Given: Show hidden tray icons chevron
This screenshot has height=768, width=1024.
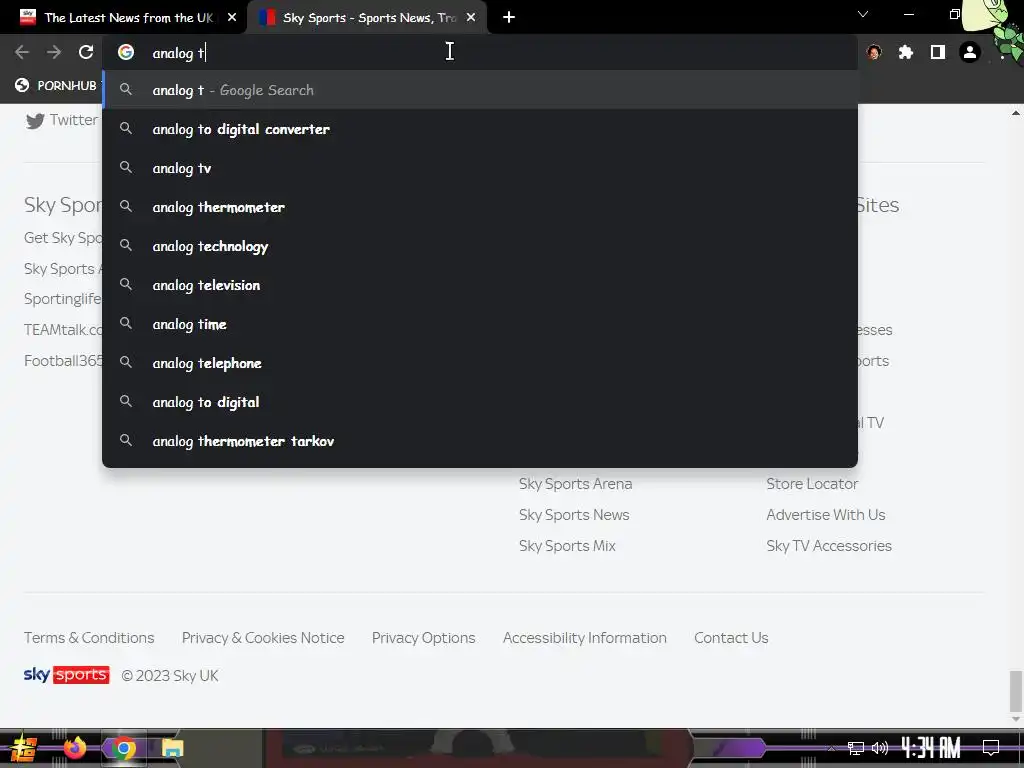Looking at the screenshot, I should pos(831,748).
